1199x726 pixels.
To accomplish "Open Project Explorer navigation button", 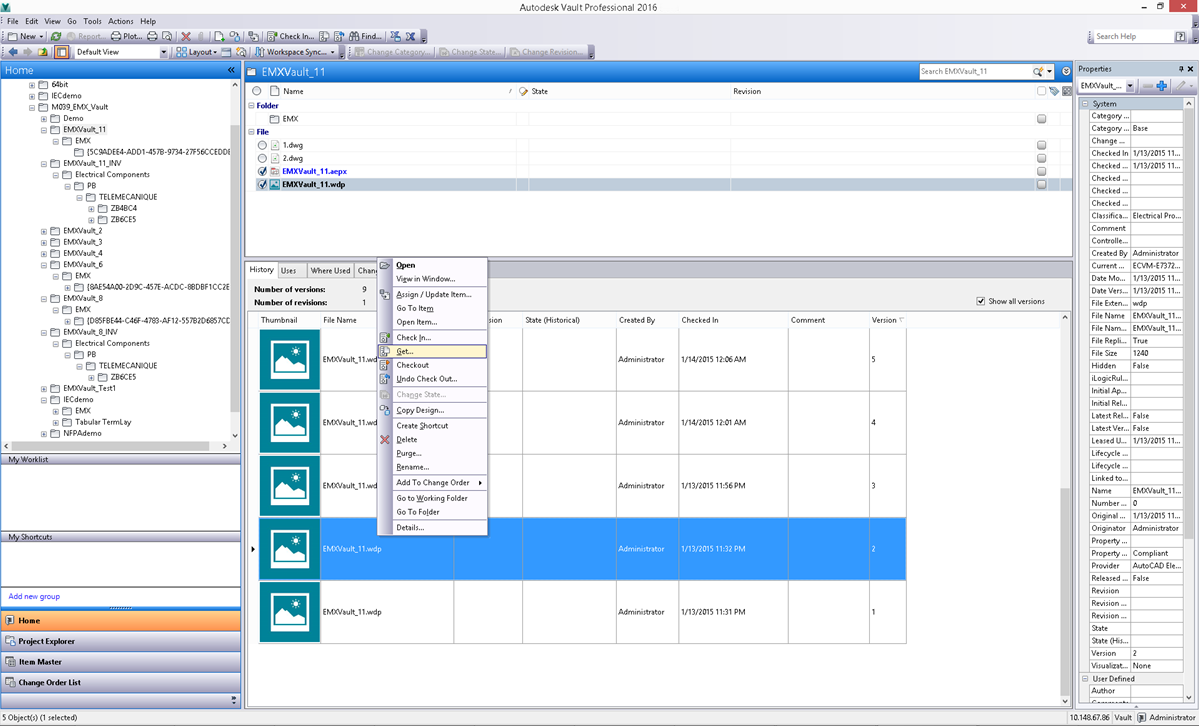I will [x=121, y=641].
